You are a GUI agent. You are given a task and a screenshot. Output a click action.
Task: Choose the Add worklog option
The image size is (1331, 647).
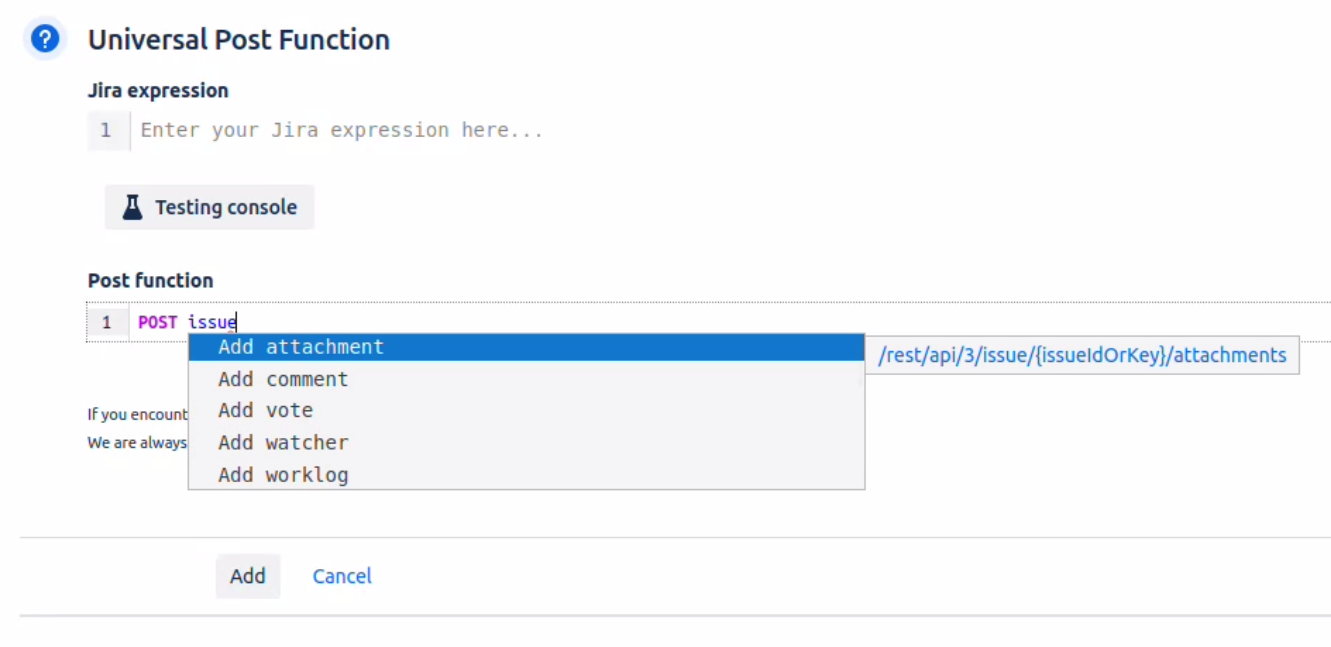point(283,474)
